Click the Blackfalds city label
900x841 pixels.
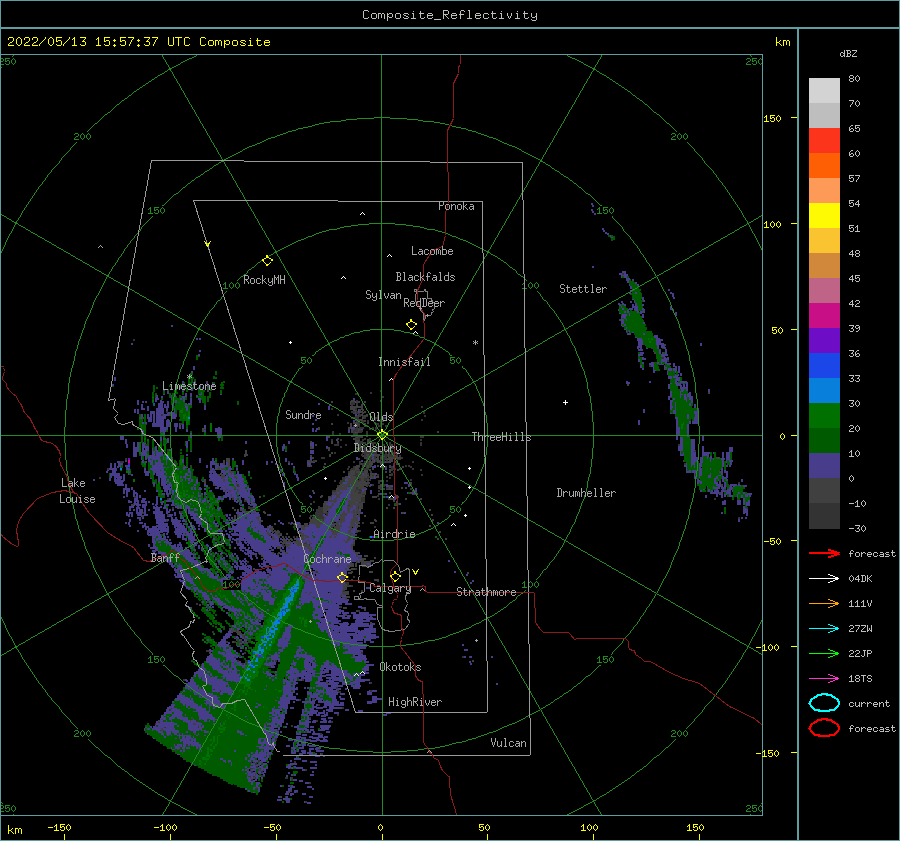click(x=425, y=277)
